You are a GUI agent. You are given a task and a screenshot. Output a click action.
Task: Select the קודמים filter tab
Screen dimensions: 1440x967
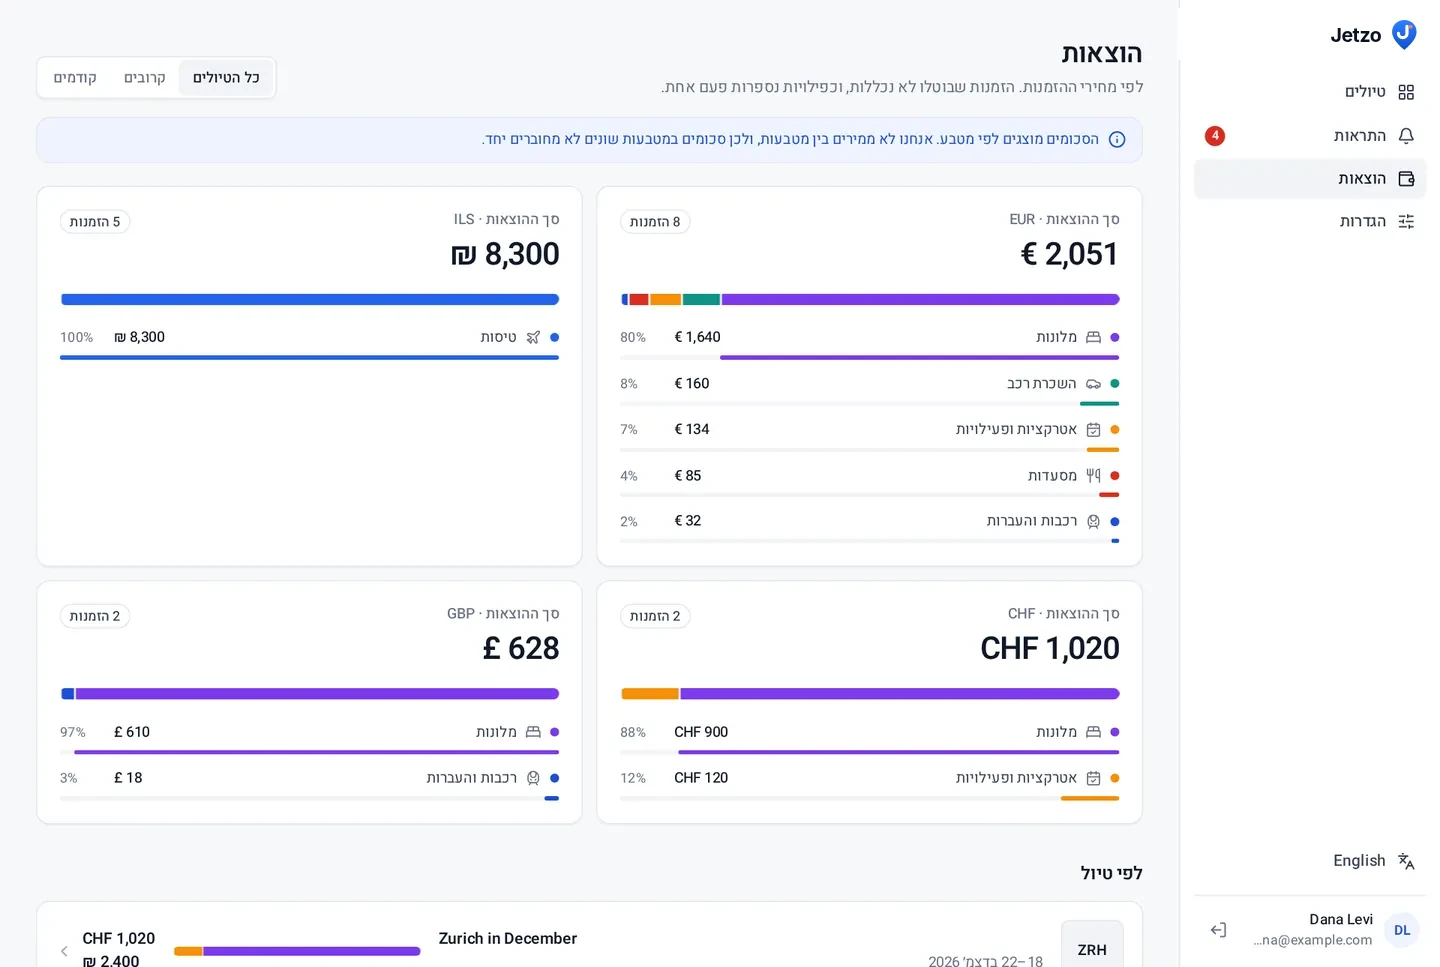coord(75,78)
